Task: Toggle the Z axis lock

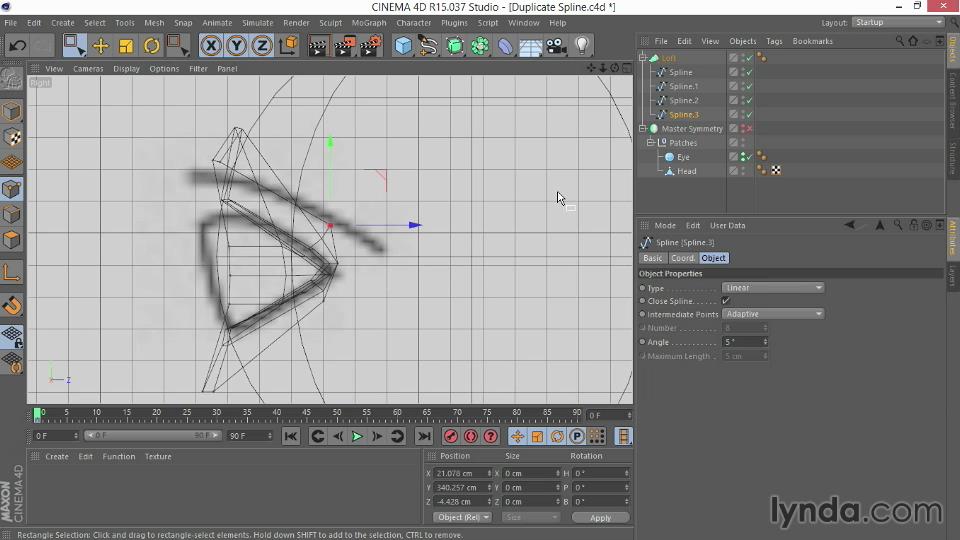Action: [x=262, y=46]
